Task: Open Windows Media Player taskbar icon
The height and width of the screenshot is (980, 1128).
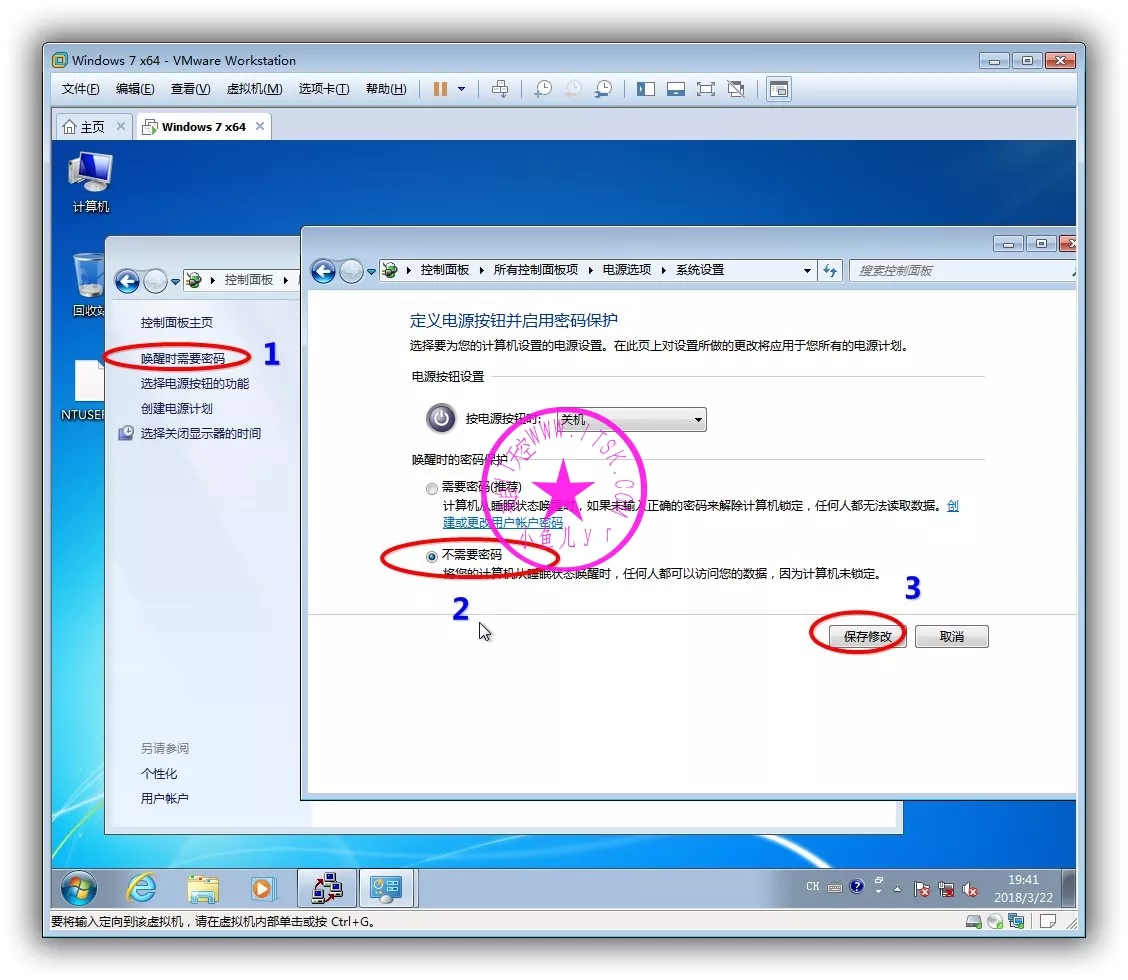Action: (x=263, y=887)
